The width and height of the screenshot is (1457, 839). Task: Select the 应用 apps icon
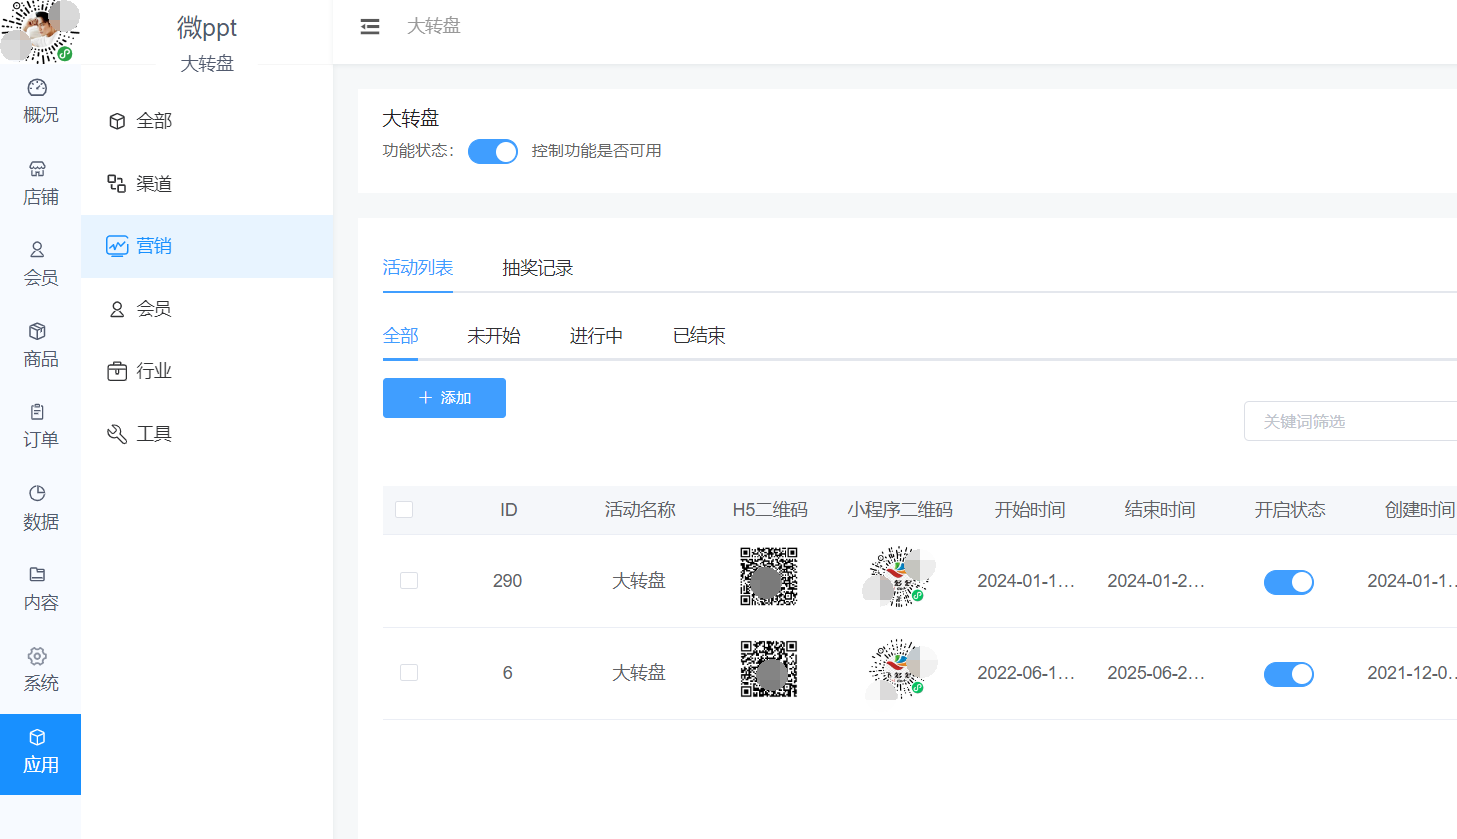coord(37,737)
